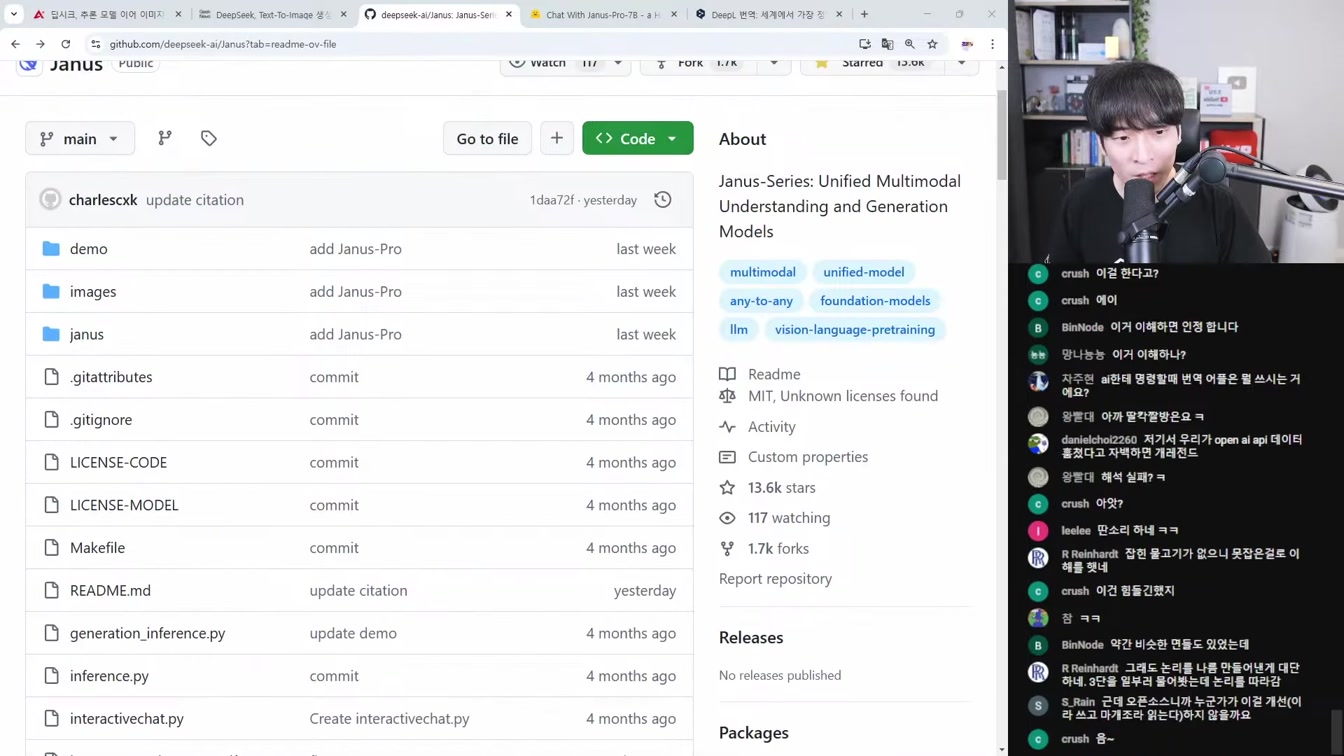Click the zoom magnifier icon in address bar
Viewport: 1344px width, 756px height.
[x=910, y=44]
